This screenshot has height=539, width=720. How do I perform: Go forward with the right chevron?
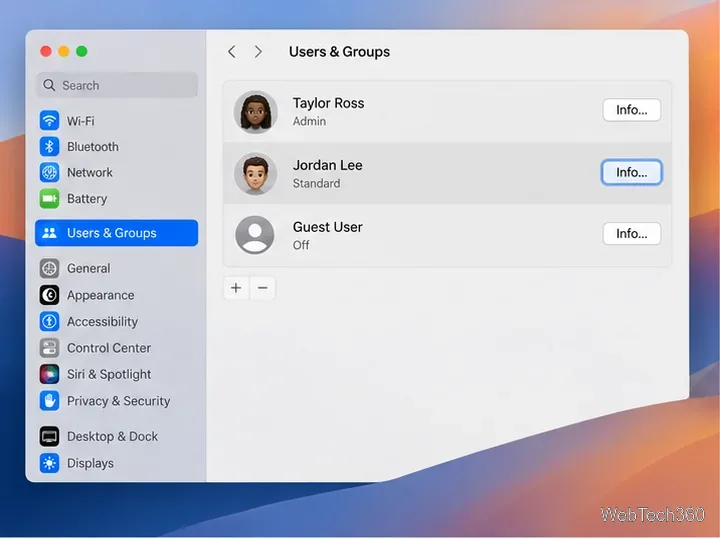259,52
